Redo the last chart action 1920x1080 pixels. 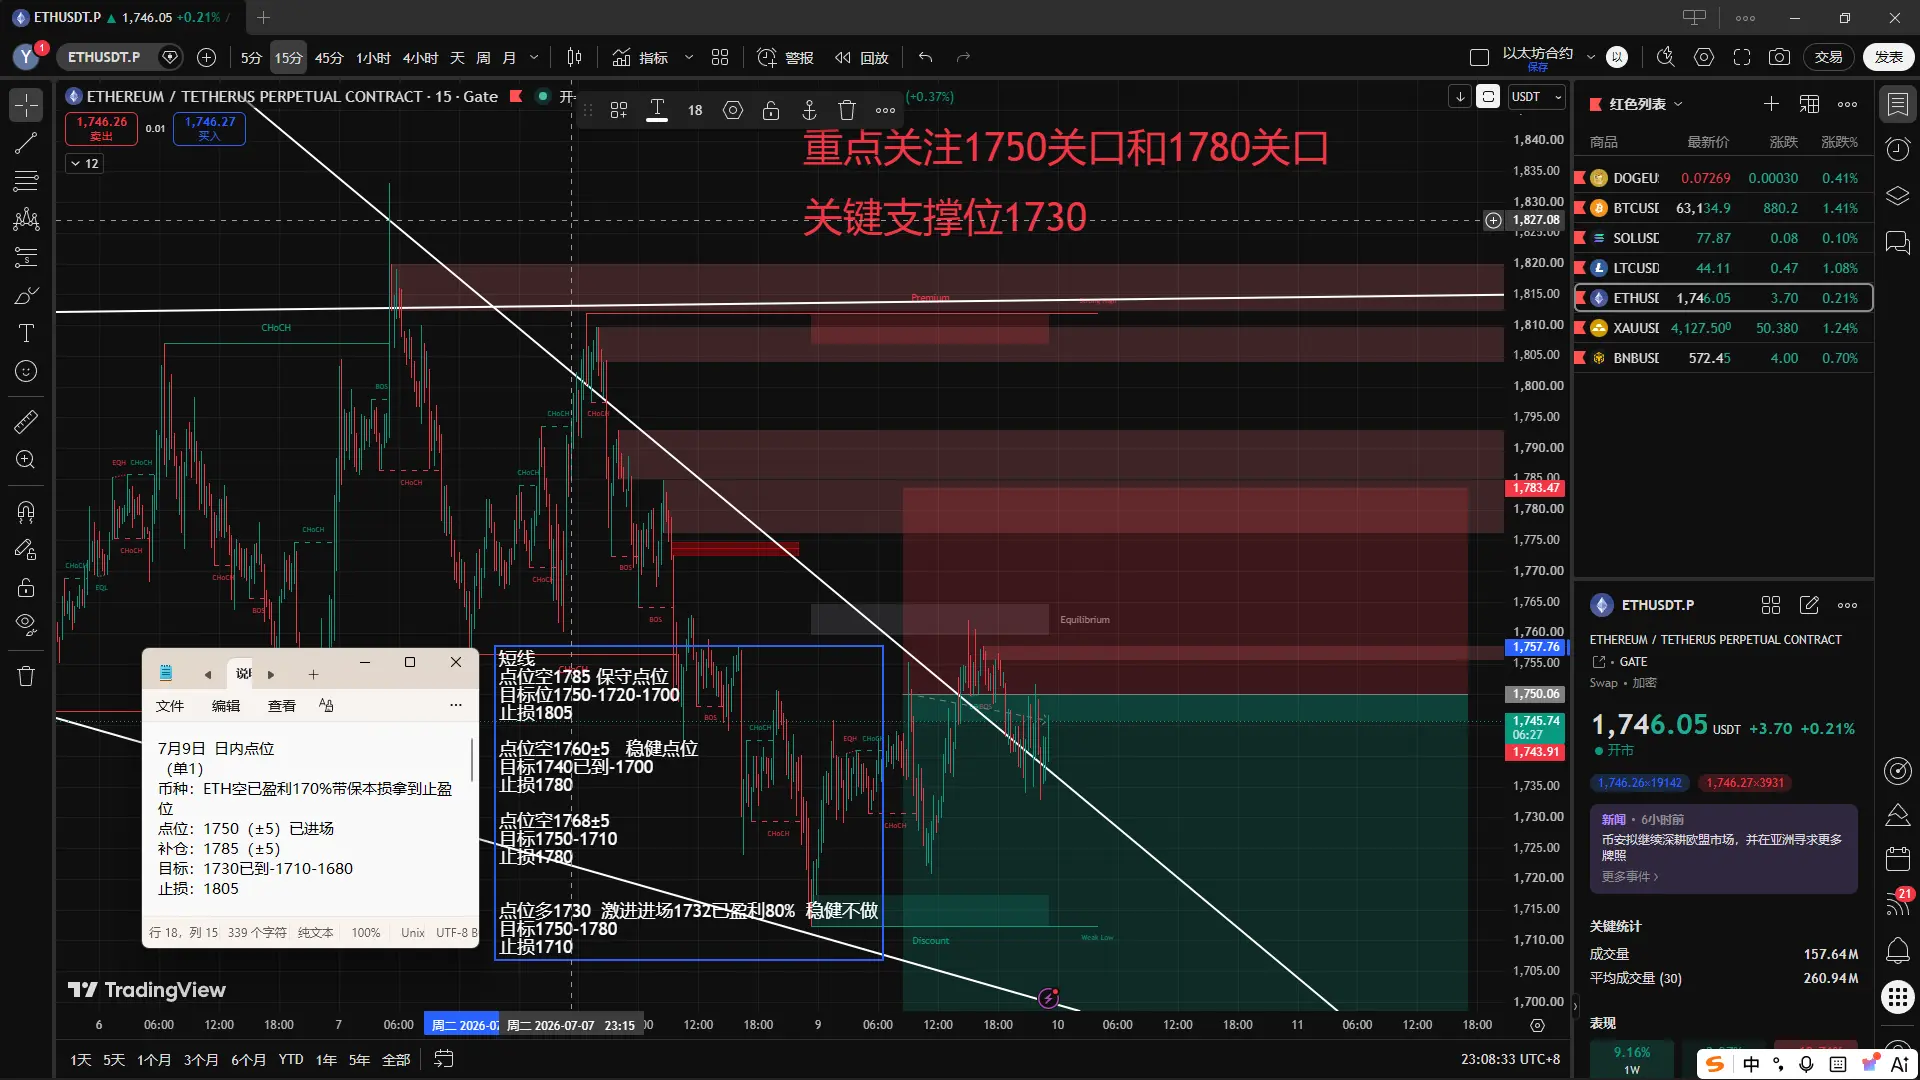click(x=964, y=57)
